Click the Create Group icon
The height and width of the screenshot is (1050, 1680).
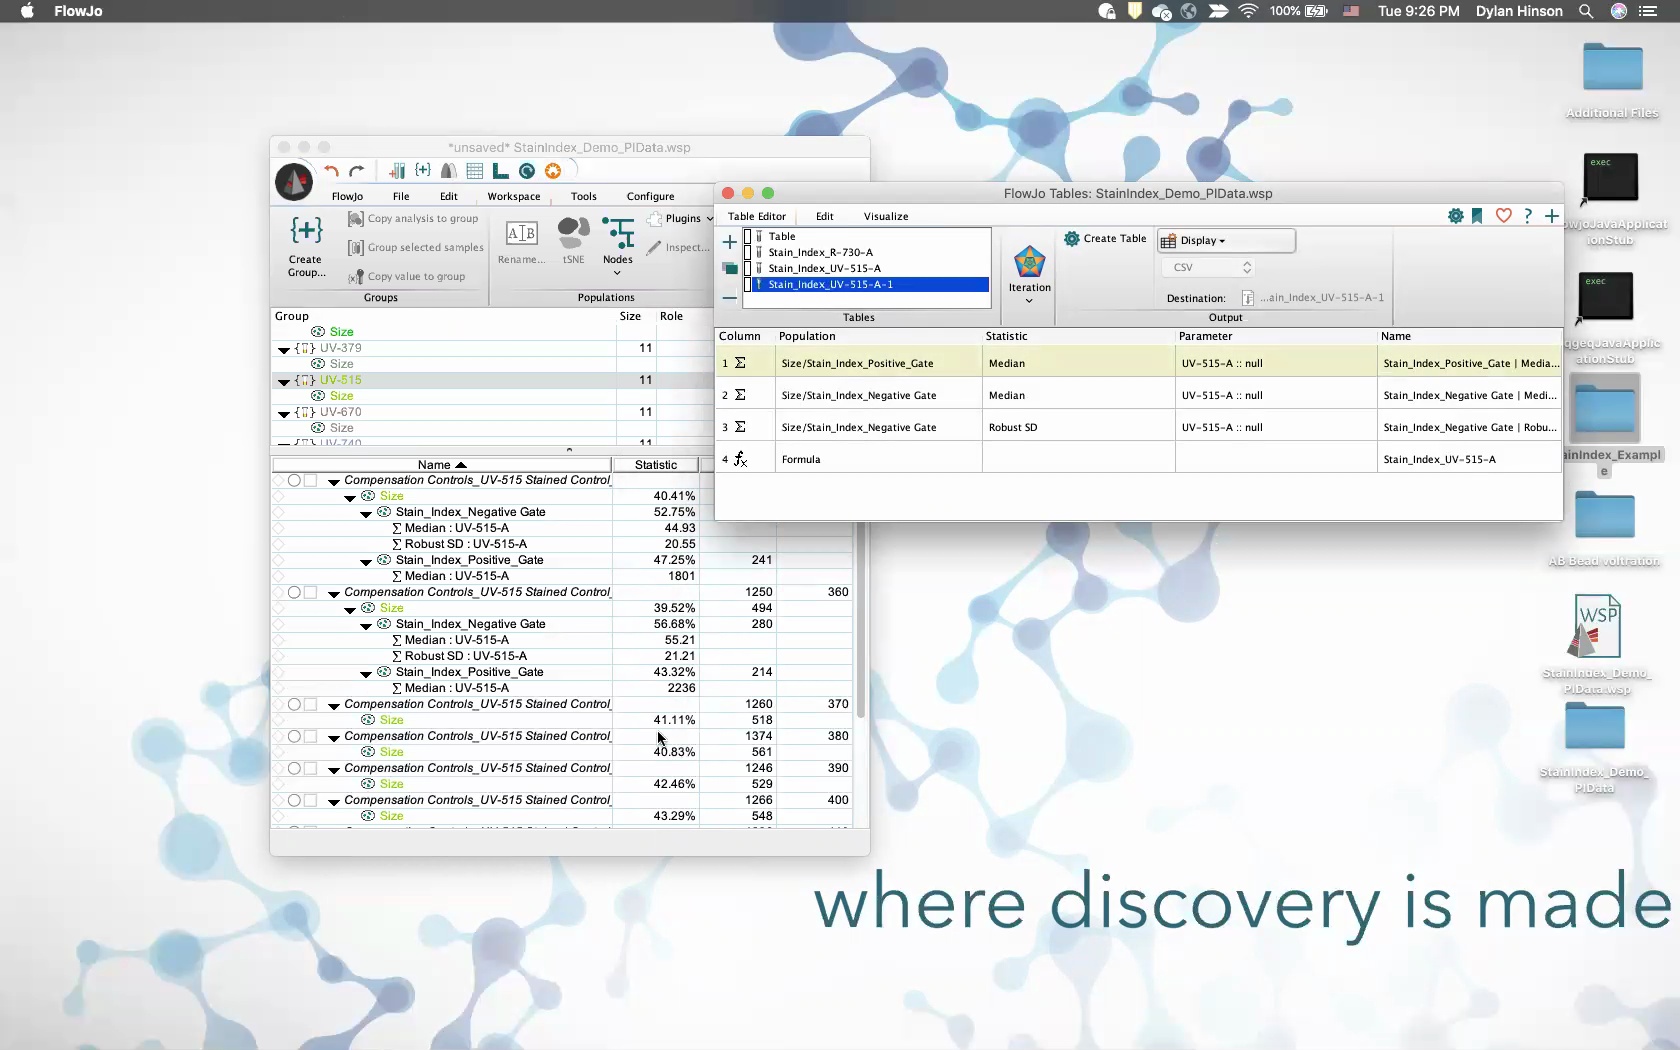(306, 245)
